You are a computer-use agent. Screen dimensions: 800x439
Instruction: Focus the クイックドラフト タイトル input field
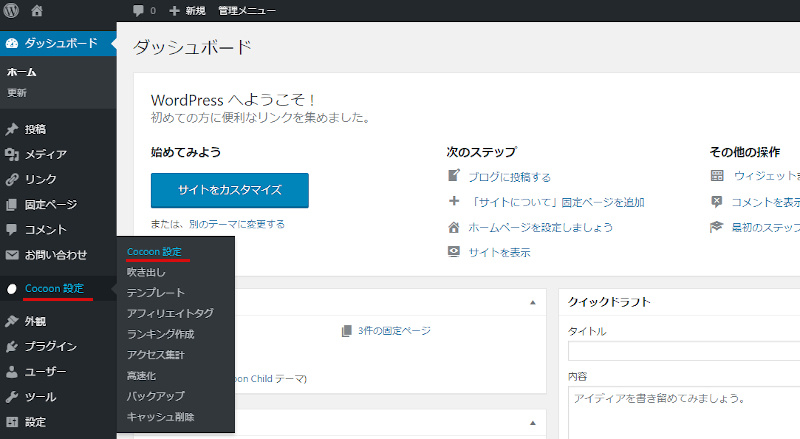pos(684,351)
